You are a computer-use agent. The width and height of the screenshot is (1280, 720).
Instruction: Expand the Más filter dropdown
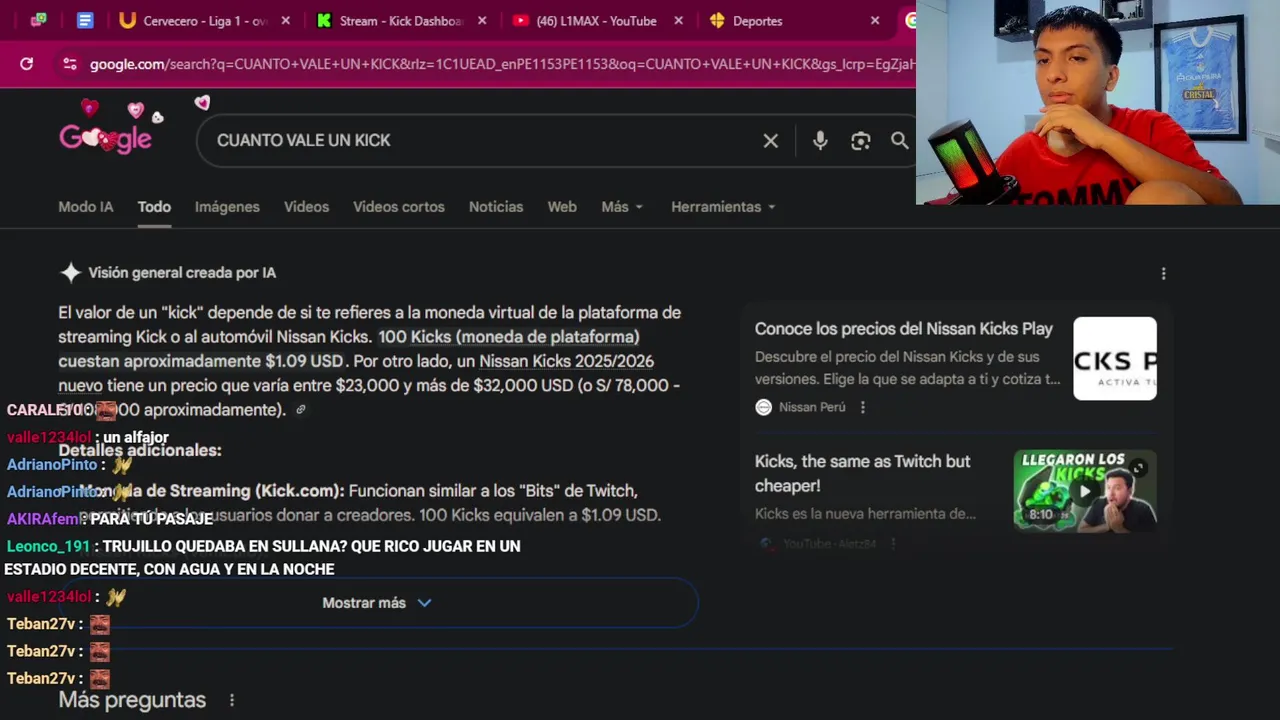(x=622, y=207)
